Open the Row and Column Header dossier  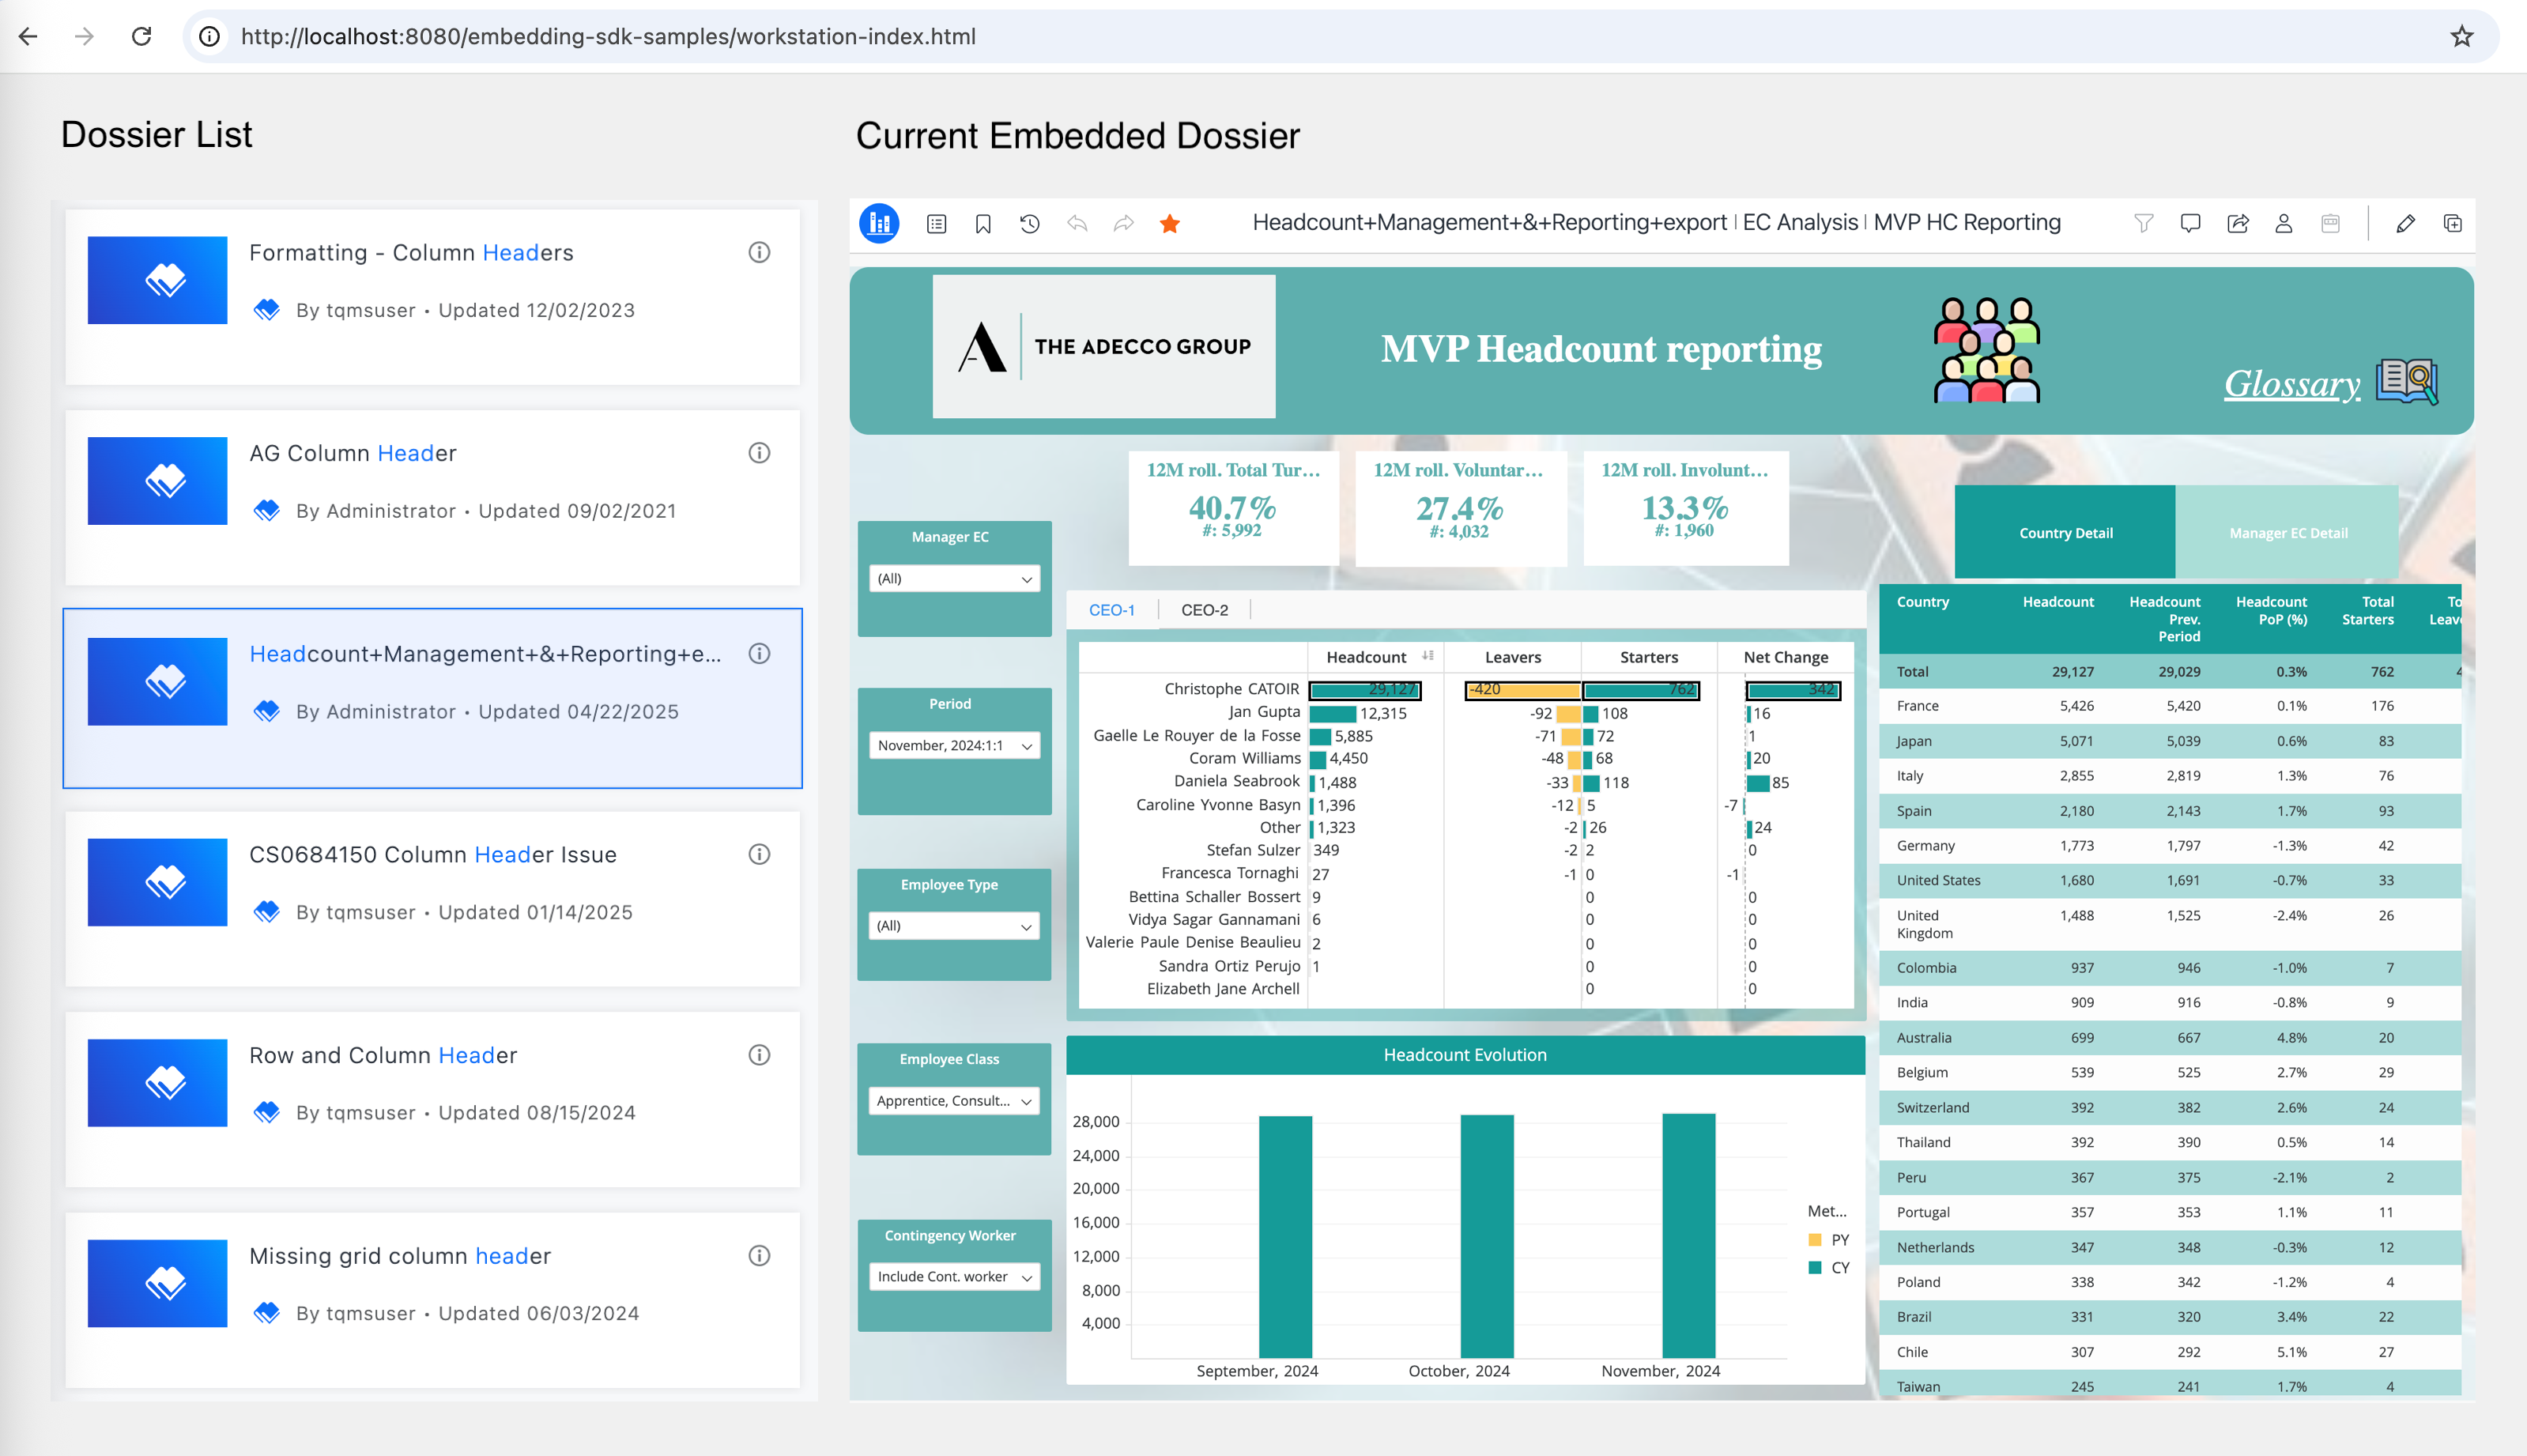(383, 1055)
